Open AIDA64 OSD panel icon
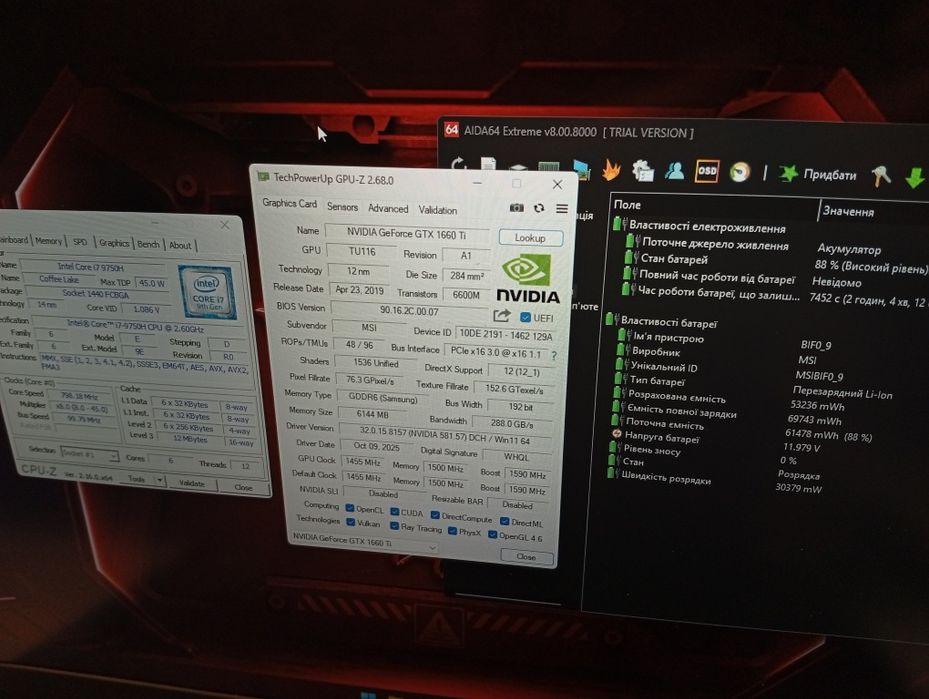The image size is (929, 699). (x=707, y=171)
